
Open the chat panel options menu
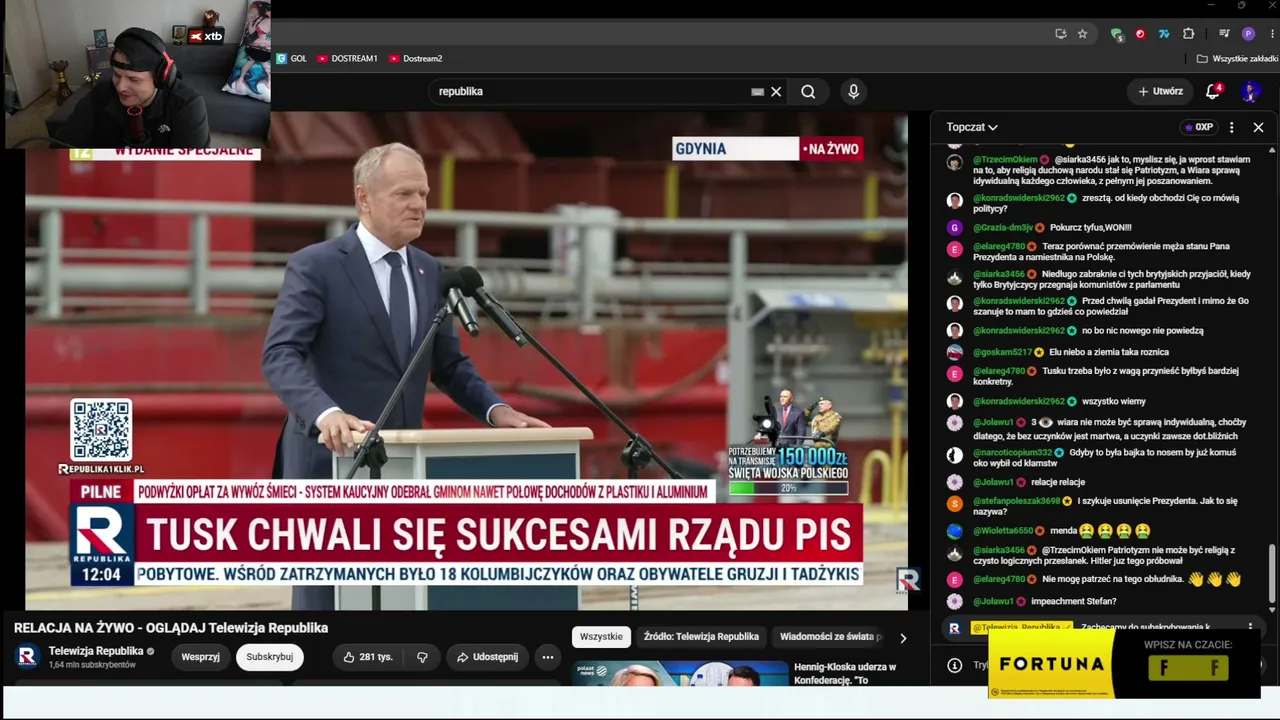point(1232,127)
